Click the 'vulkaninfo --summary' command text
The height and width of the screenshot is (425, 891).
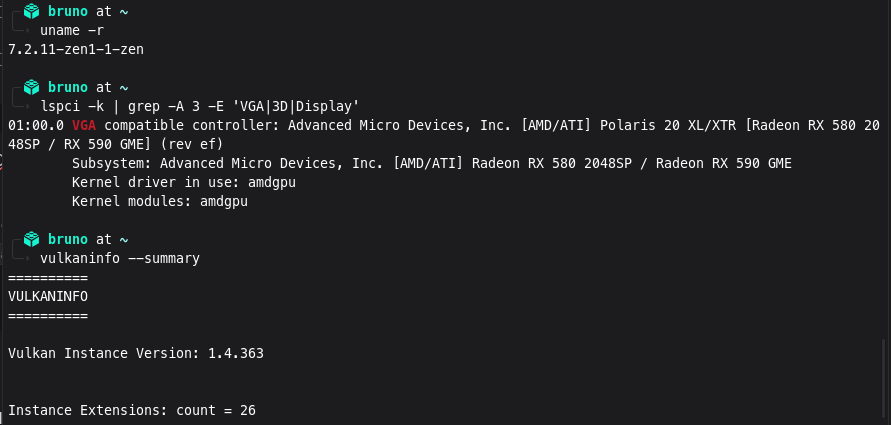pyautogui.click(x=120, y=259)
